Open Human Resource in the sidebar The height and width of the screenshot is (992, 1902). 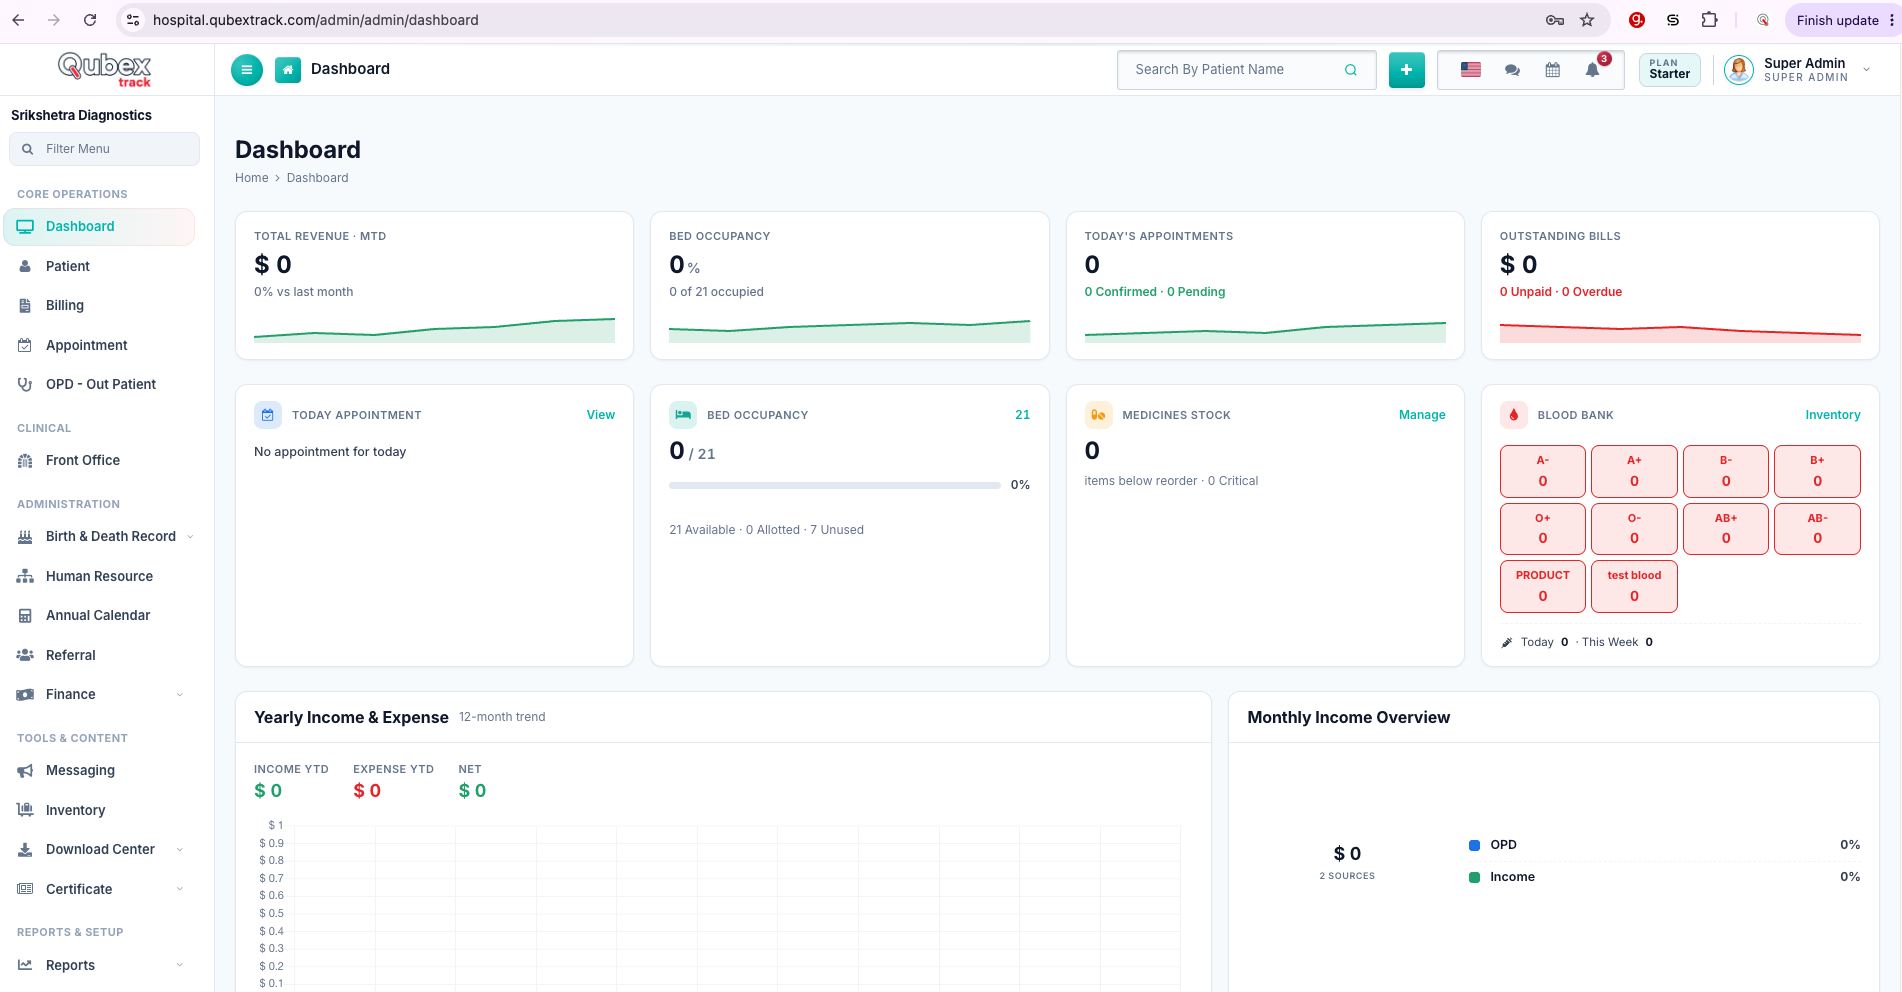pyautogui.click(x=99, y=577)
